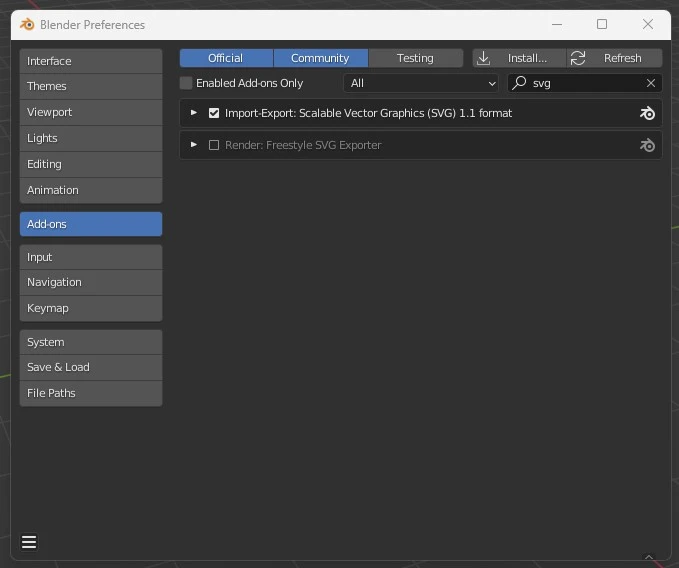Click Blender icon on Import-Export SVG row
This screenshot has width=679, height=568.
[x=647, y=113]
